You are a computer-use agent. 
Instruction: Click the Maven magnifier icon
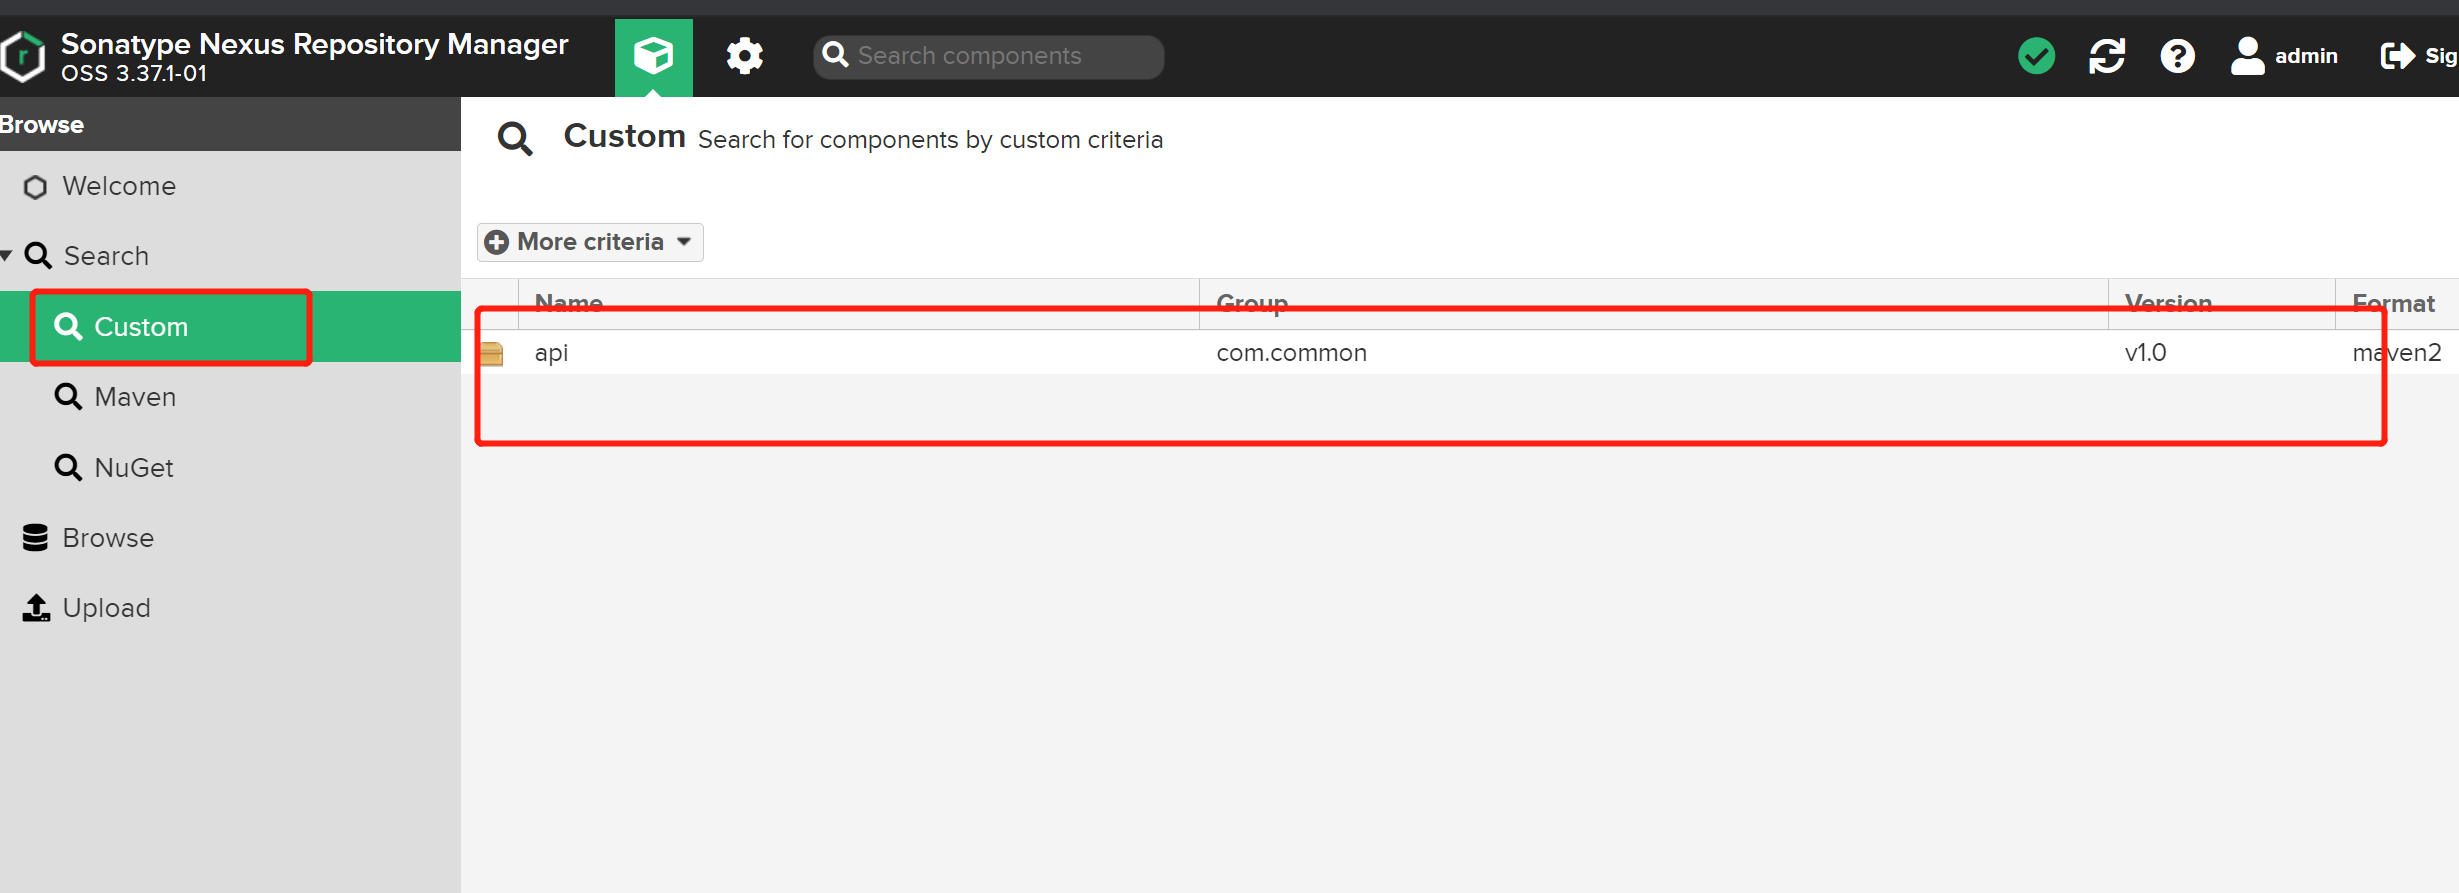(68, 397)
